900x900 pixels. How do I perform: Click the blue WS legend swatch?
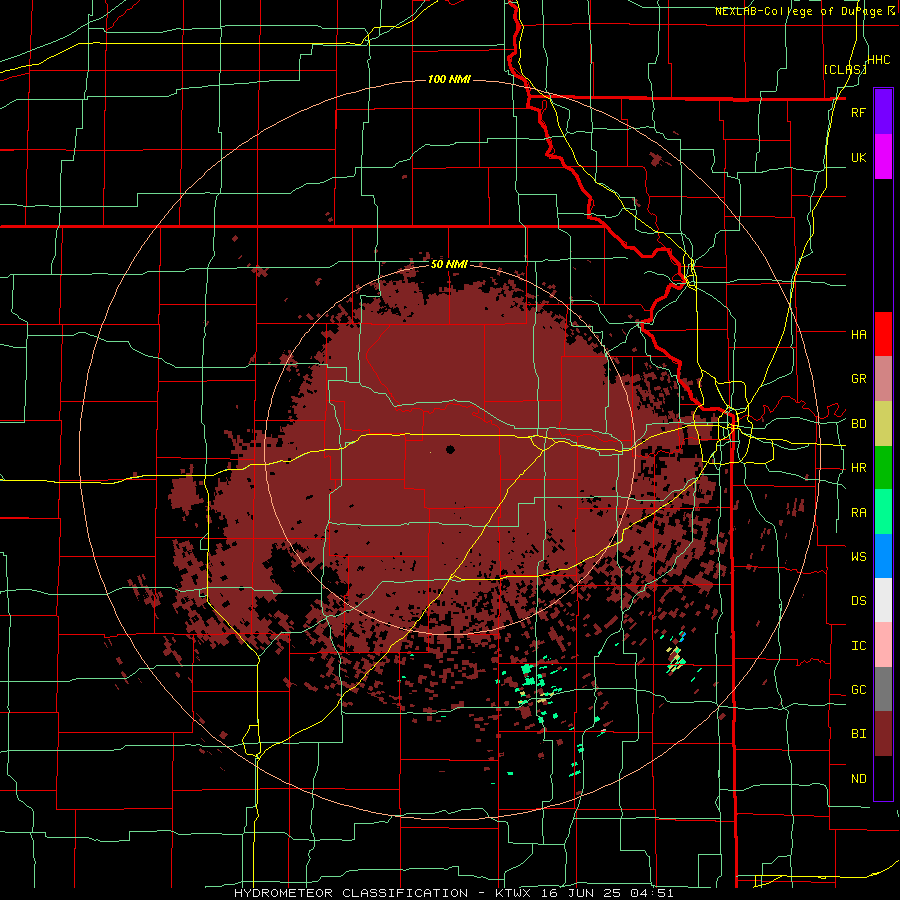pos(883,556)
